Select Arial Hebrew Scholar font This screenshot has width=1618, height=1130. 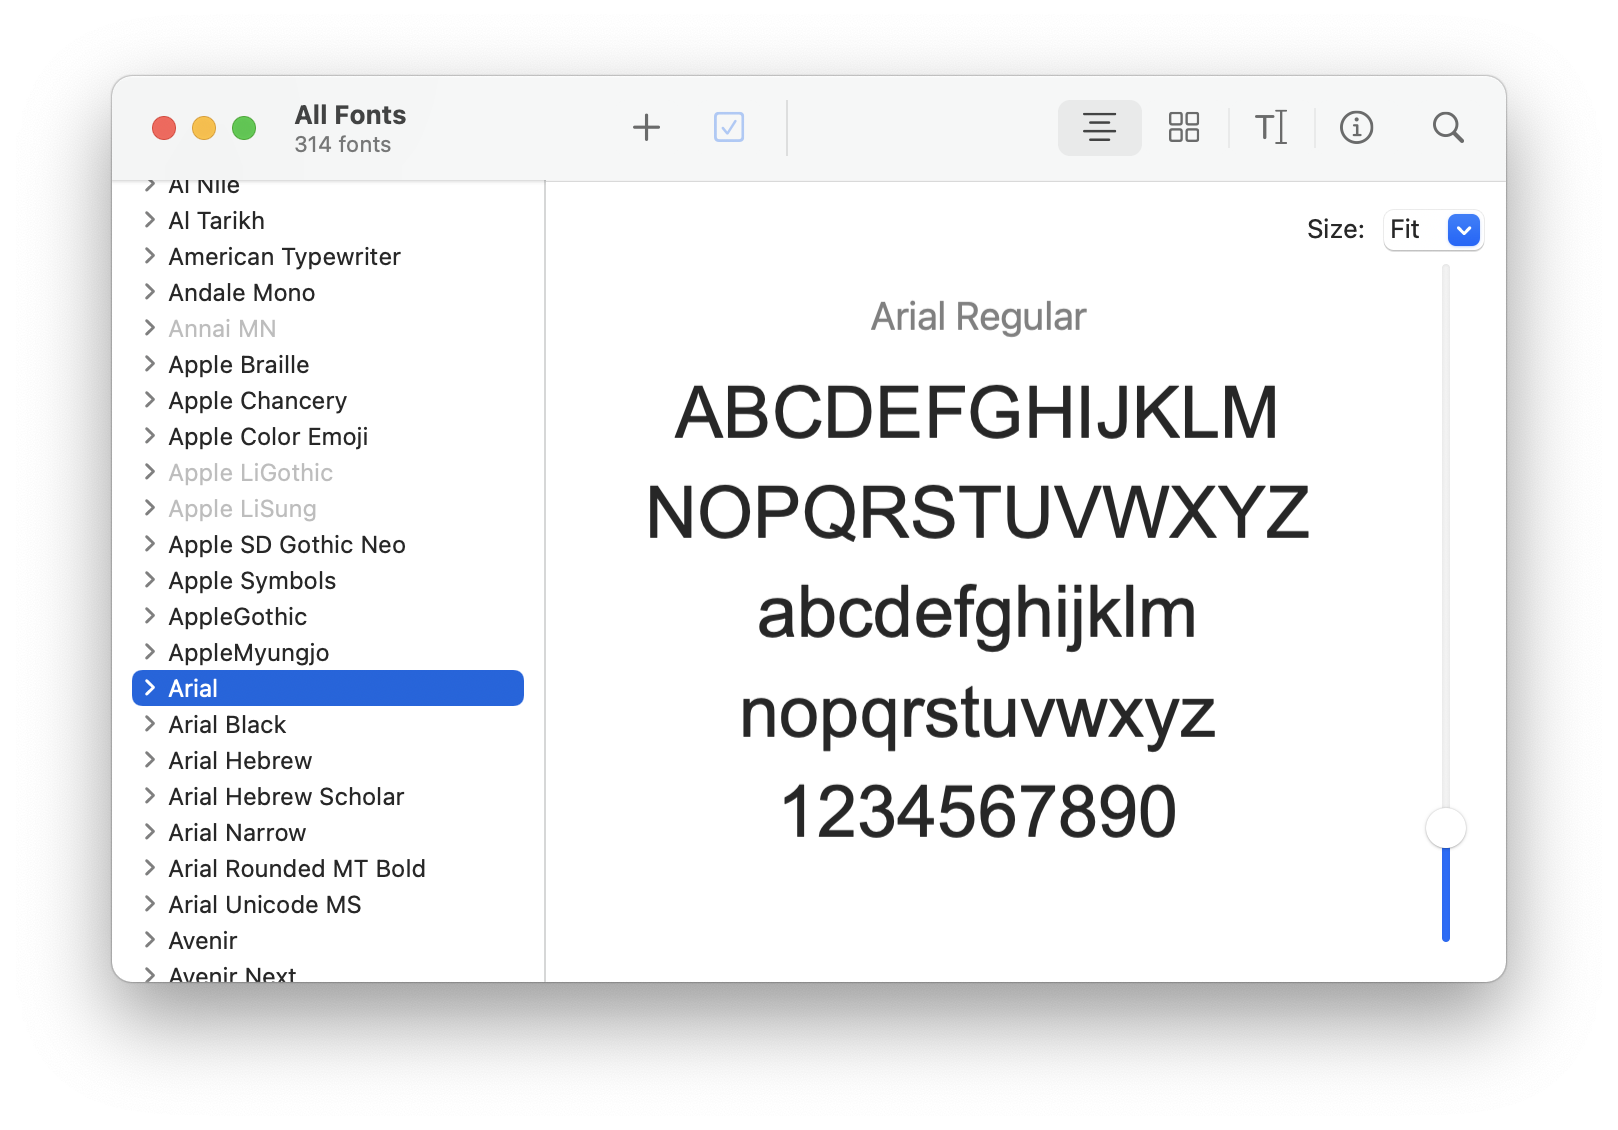[328, 796]
